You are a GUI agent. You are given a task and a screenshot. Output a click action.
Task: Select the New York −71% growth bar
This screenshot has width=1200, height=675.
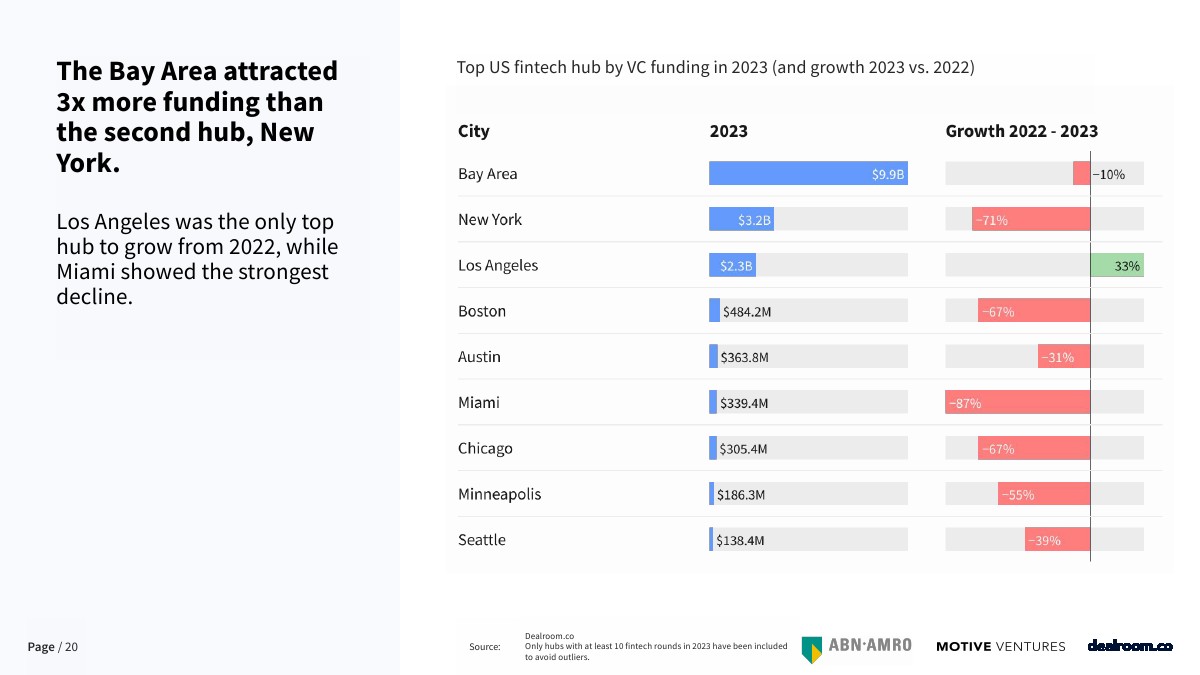pos(1030,220)
